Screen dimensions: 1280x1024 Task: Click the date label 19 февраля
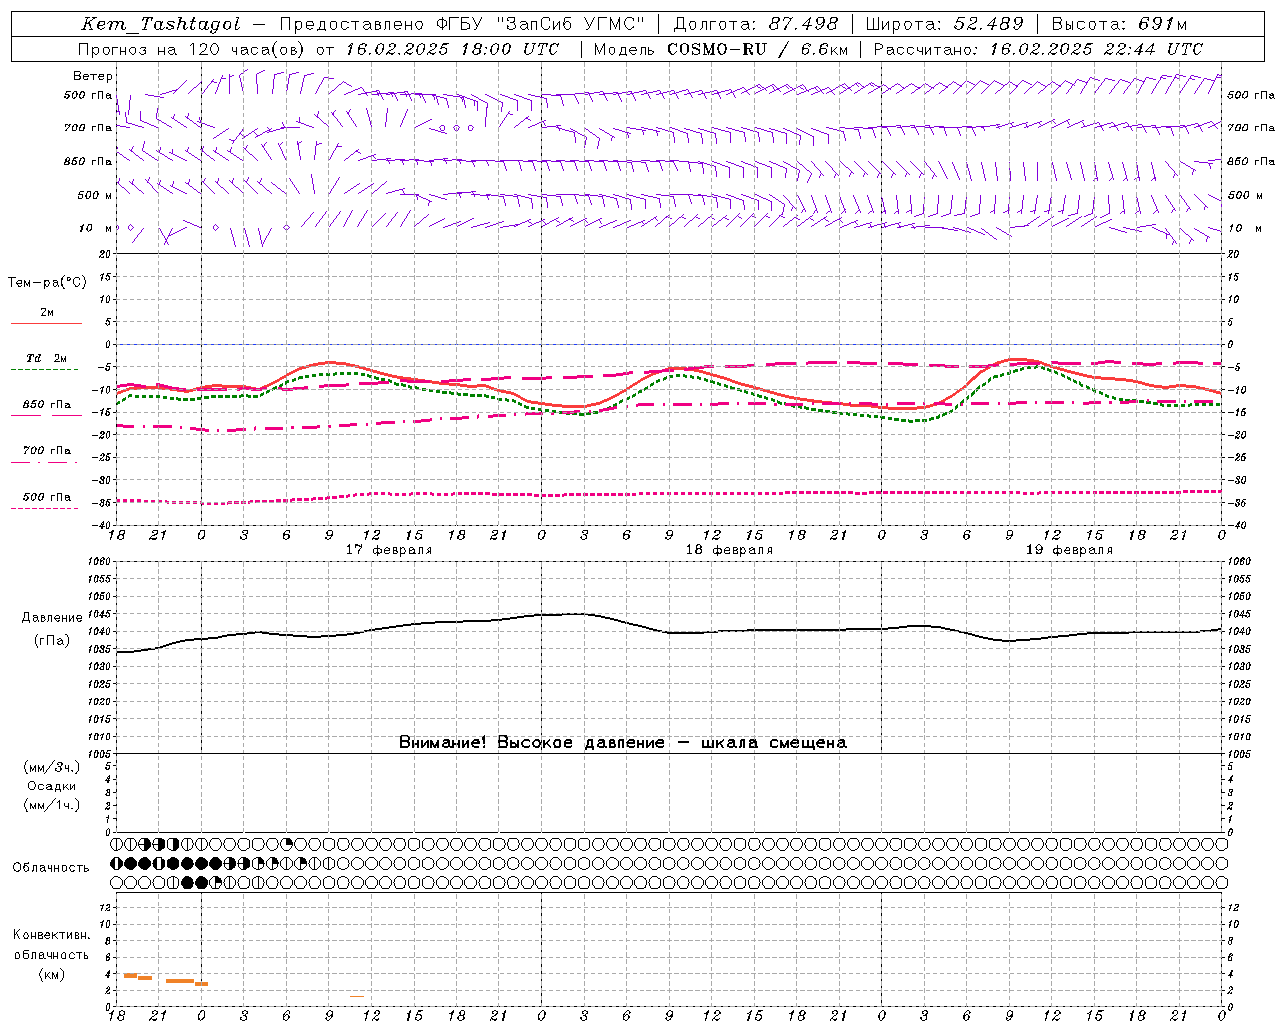(x=1069, y=550)
